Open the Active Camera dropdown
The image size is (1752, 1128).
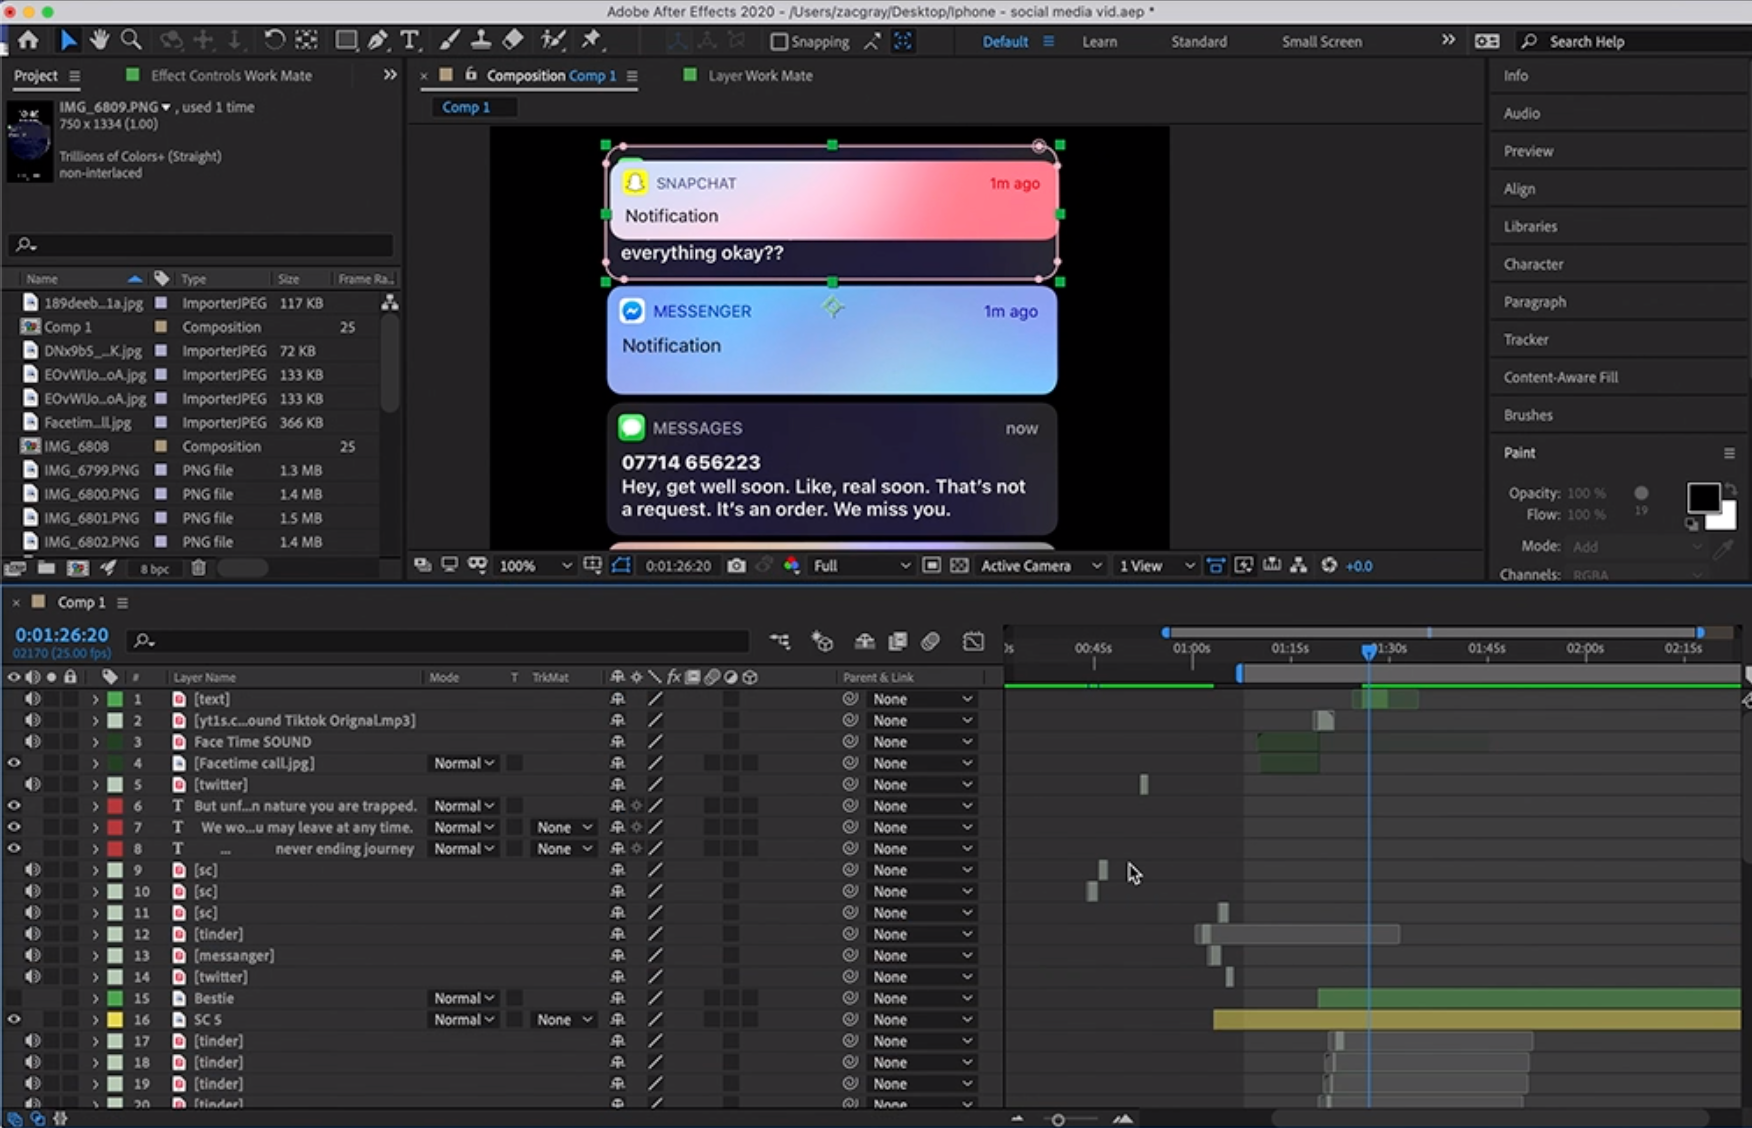point(1040,566)
